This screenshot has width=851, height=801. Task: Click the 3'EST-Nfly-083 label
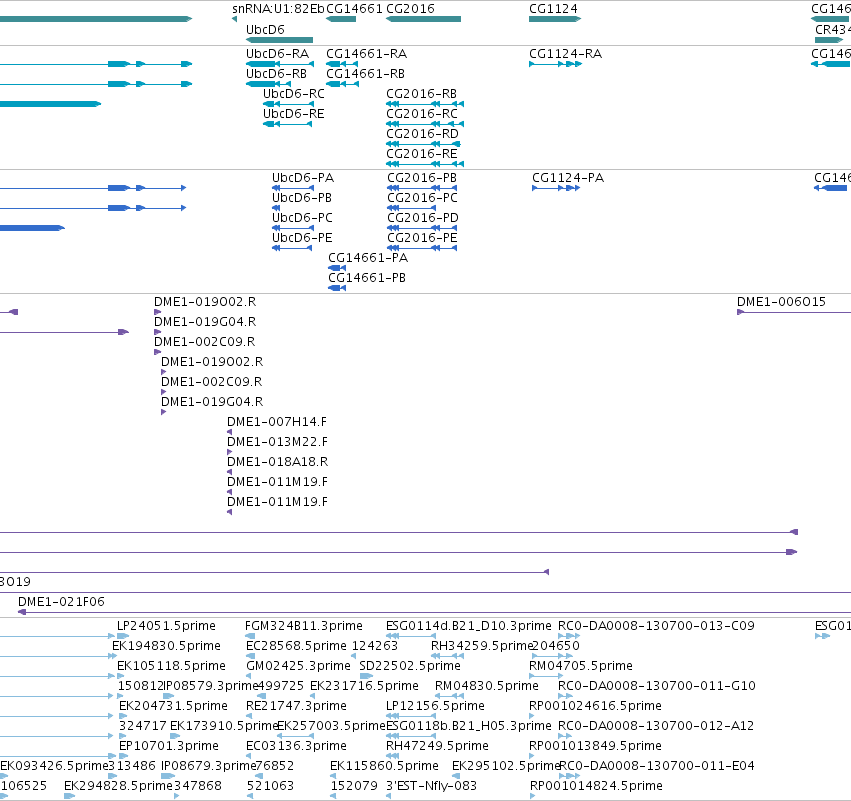click(x=431, y=786)
